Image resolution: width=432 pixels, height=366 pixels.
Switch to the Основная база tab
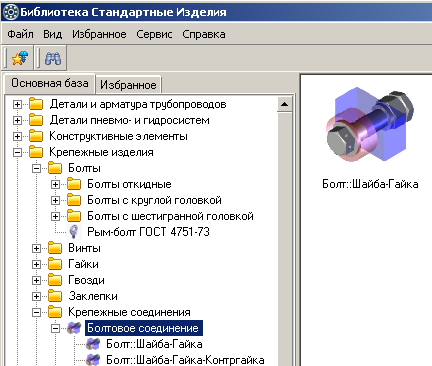click(50, 83)
